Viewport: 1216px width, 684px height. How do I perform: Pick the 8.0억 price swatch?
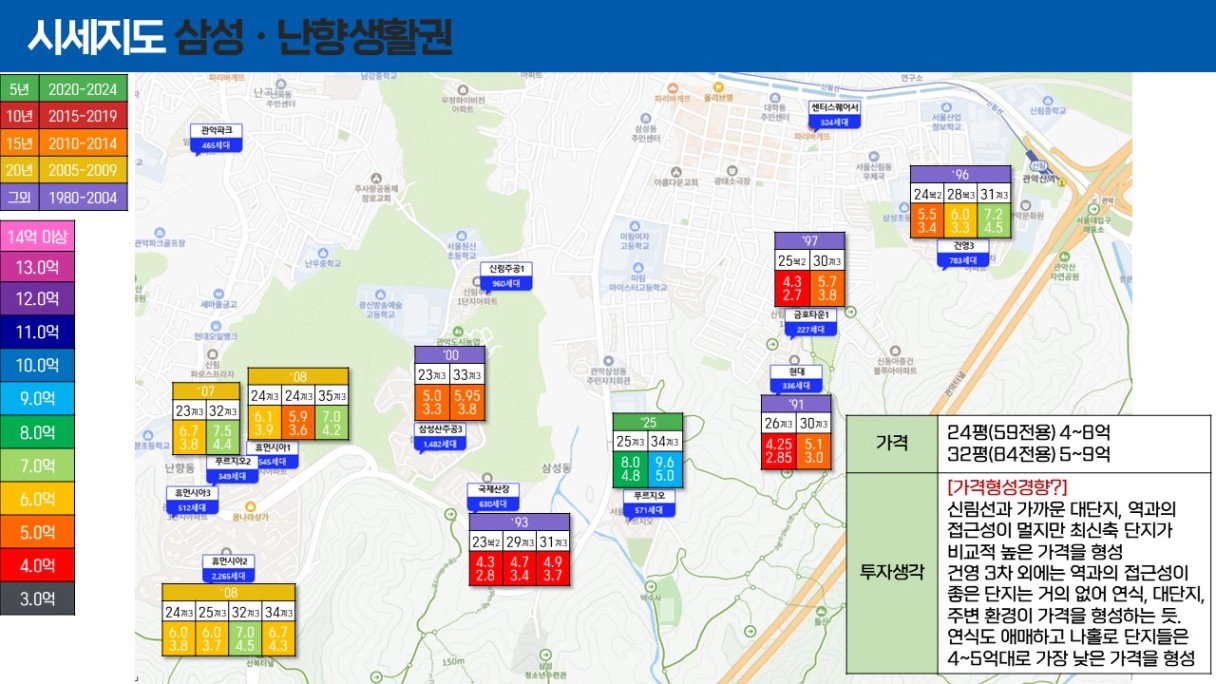[38, 433]
